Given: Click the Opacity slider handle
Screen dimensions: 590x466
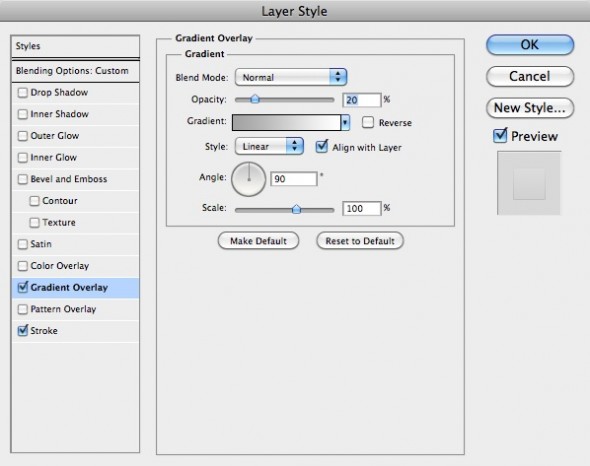Looking at the screenshot, I should 255,99.
